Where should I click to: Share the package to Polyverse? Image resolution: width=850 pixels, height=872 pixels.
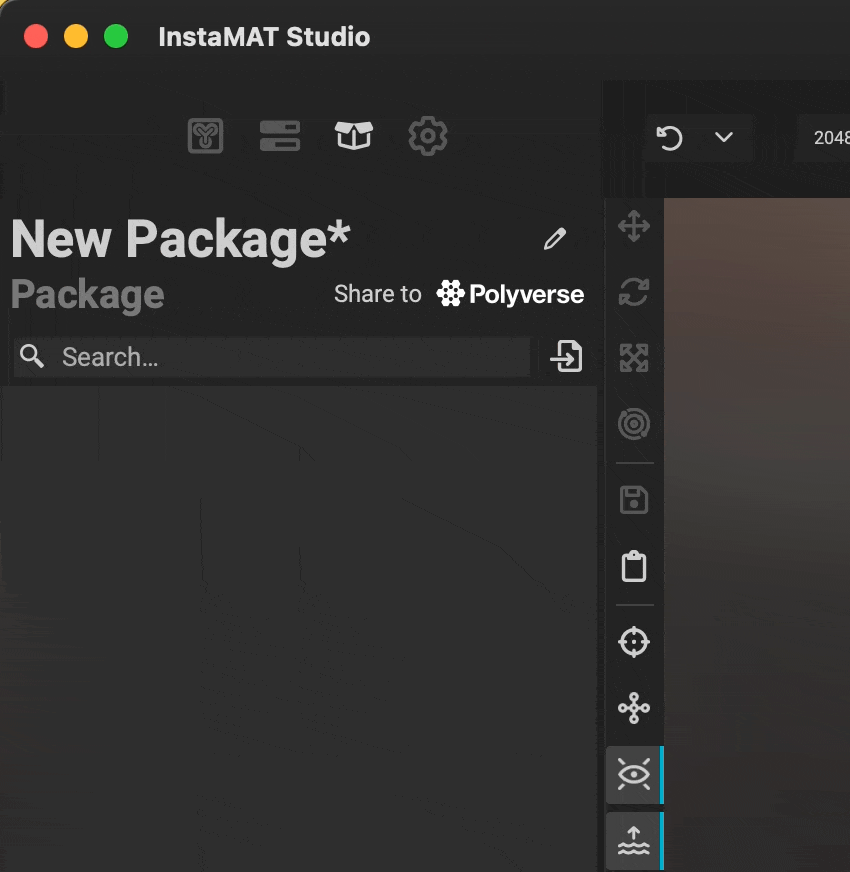[x=459, y=294]
